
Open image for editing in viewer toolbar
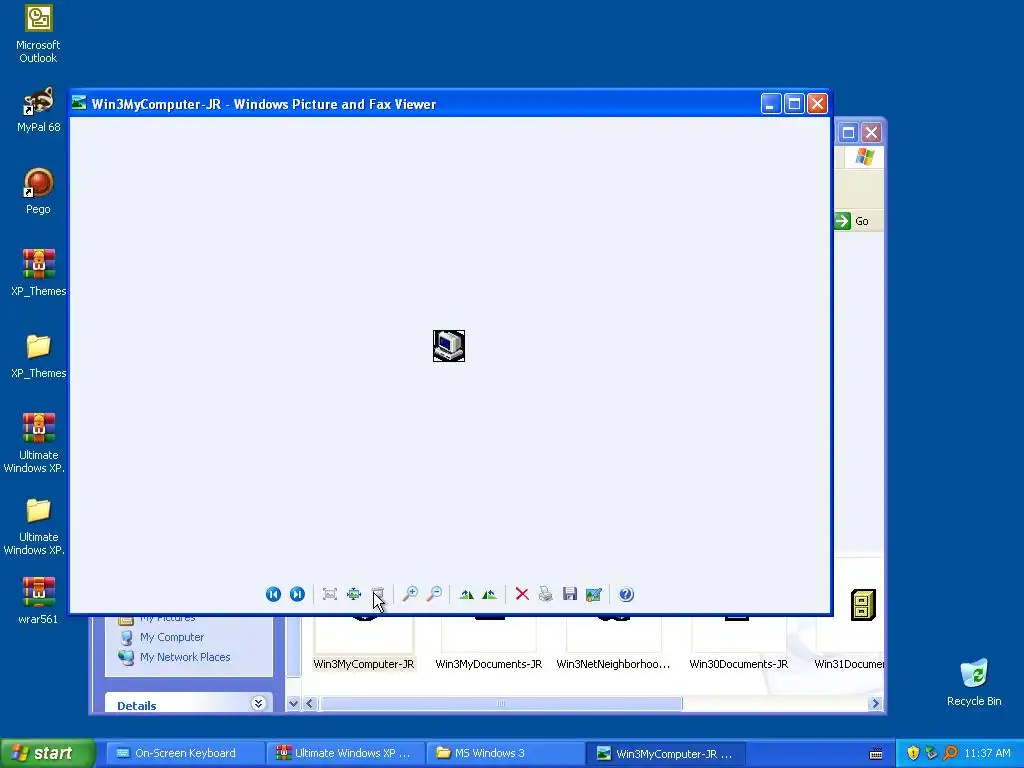(x=594, y=594)
